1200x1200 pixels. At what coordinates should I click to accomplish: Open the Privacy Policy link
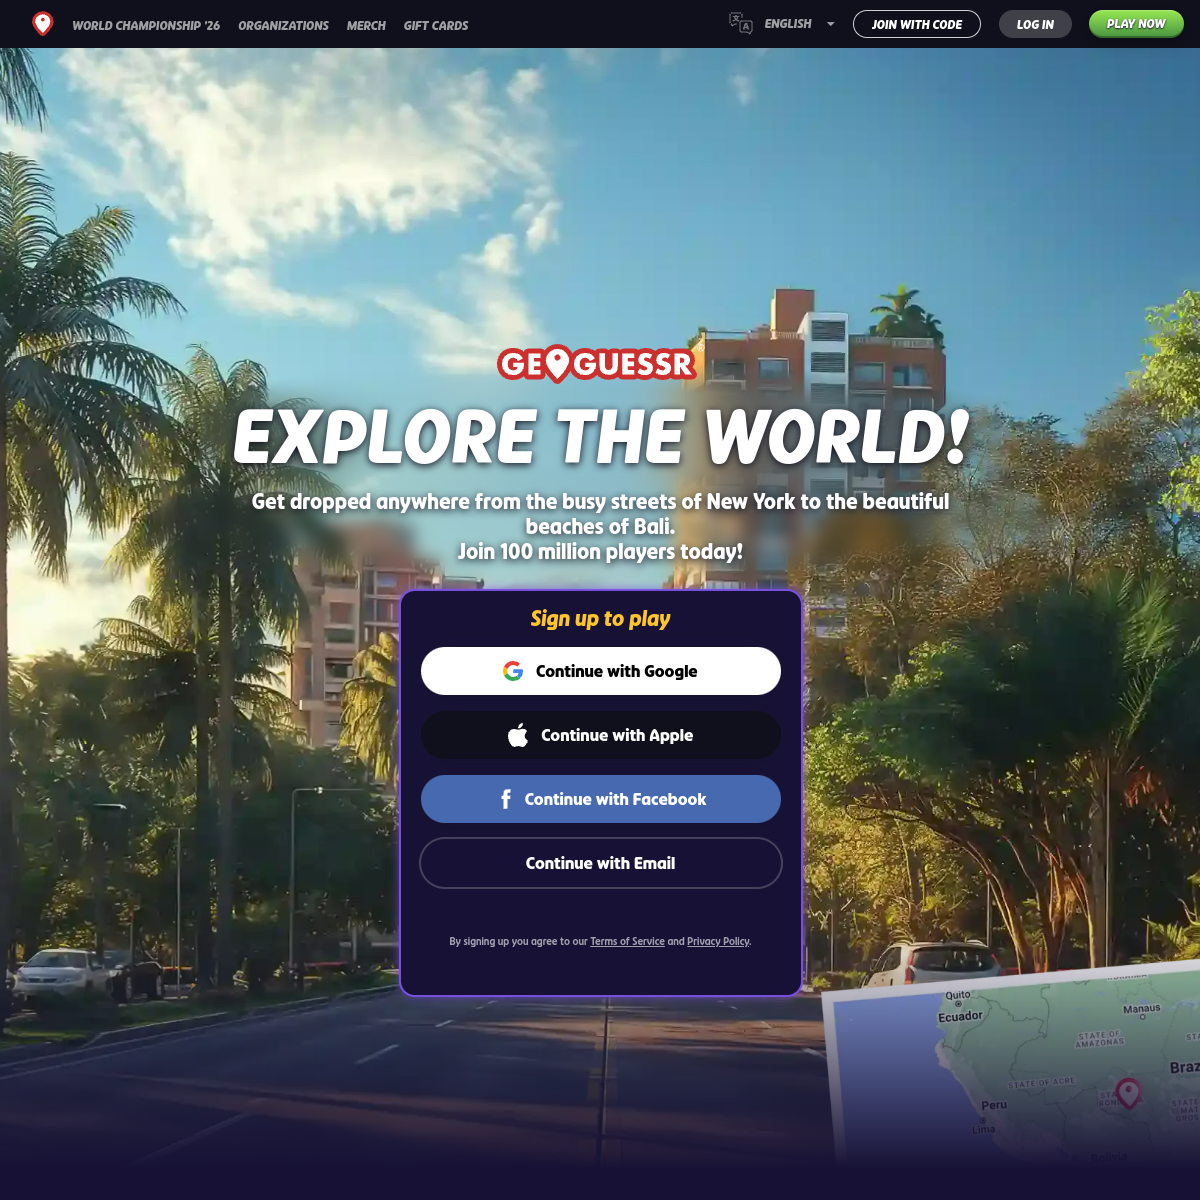coord(718,941)
